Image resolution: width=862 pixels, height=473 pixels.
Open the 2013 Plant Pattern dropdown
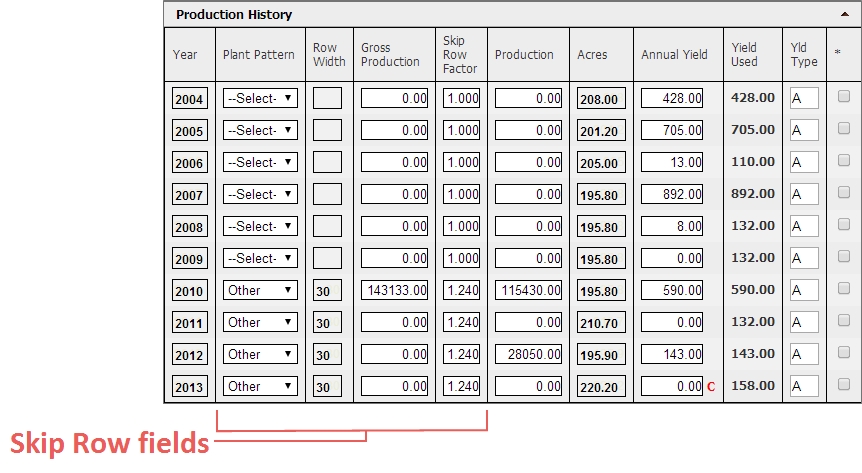click(x=260, y=386)
